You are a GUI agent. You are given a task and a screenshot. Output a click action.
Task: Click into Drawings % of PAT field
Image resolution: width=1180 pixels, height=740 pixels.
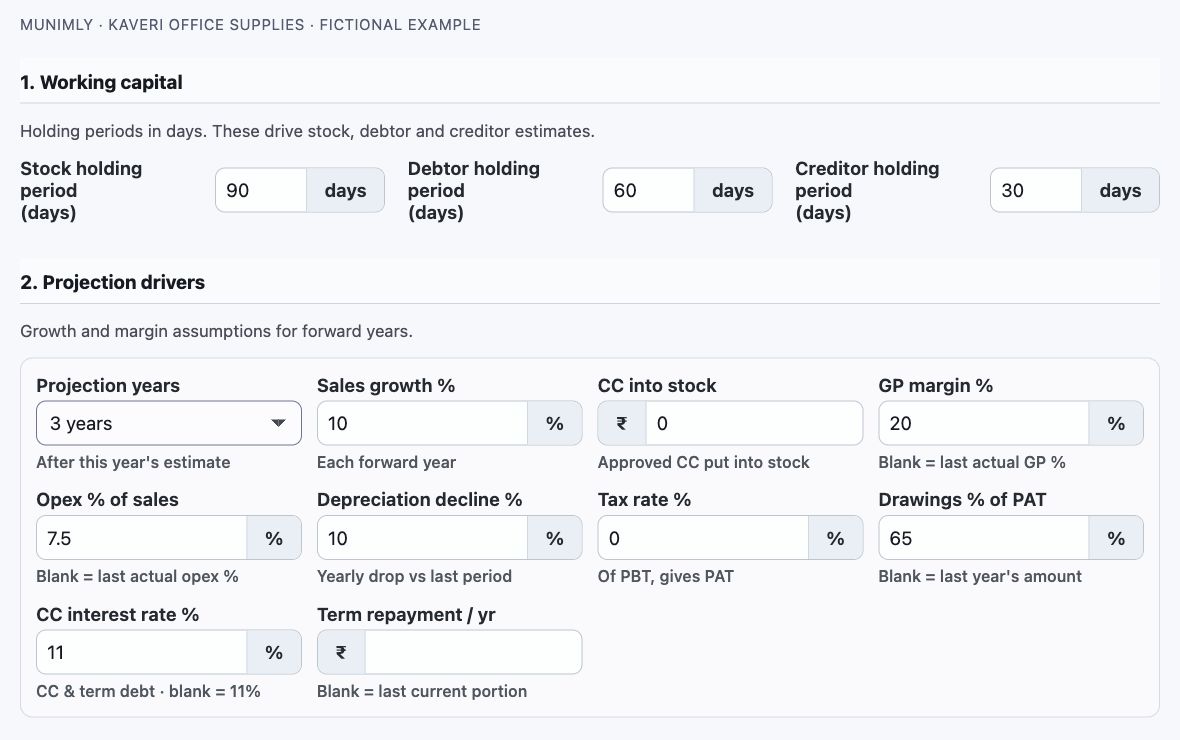(984, 538)
